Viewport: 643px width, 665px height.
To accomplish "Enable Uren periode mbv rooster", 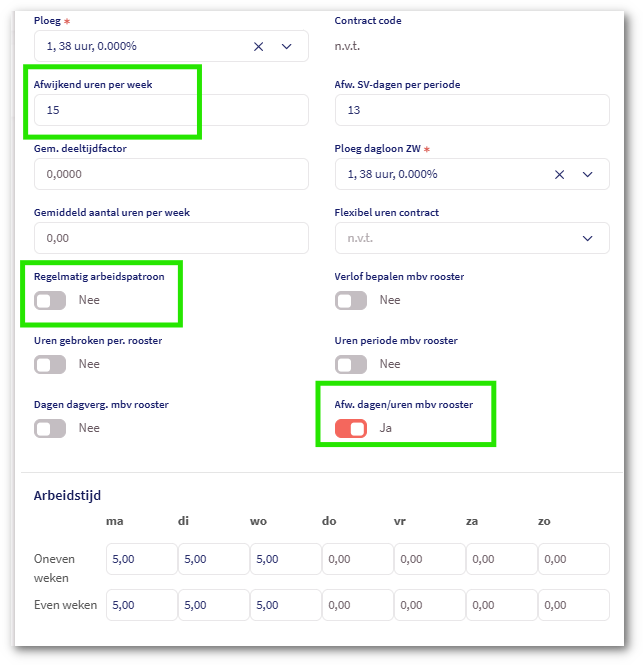I will [351, 364].
